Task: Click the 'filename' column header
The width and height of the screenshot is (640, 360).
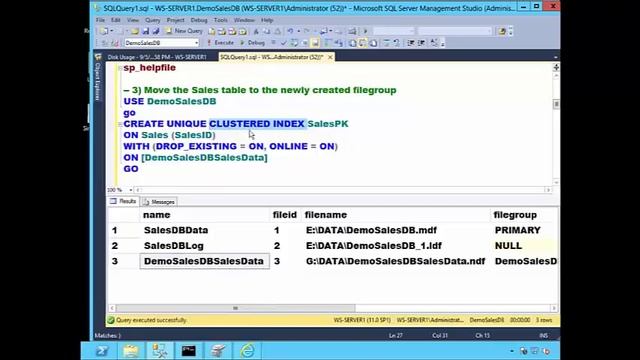Action: click(x=396, y=215)
